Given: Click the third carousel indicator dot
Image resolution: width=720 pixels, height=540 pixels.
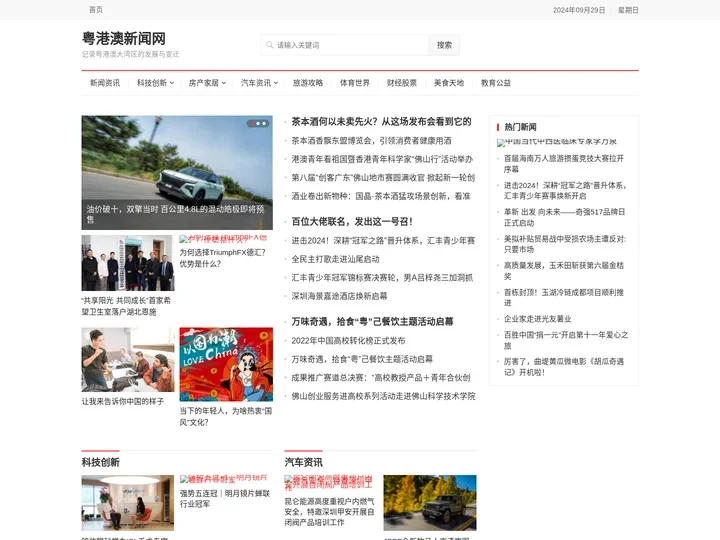Looking at the screenshot, I should 264,124.
